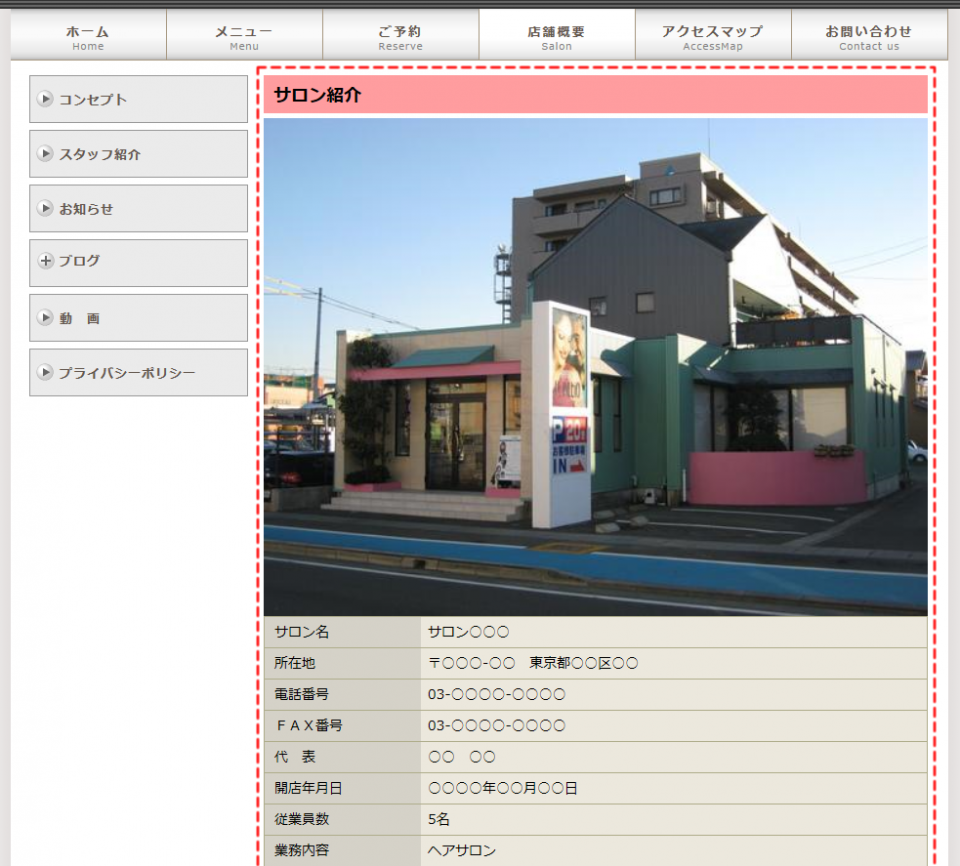The width and height of the screenshot is (960, 866).
Task: Click the ヘアサロン value cell
Action: [674, 851]
